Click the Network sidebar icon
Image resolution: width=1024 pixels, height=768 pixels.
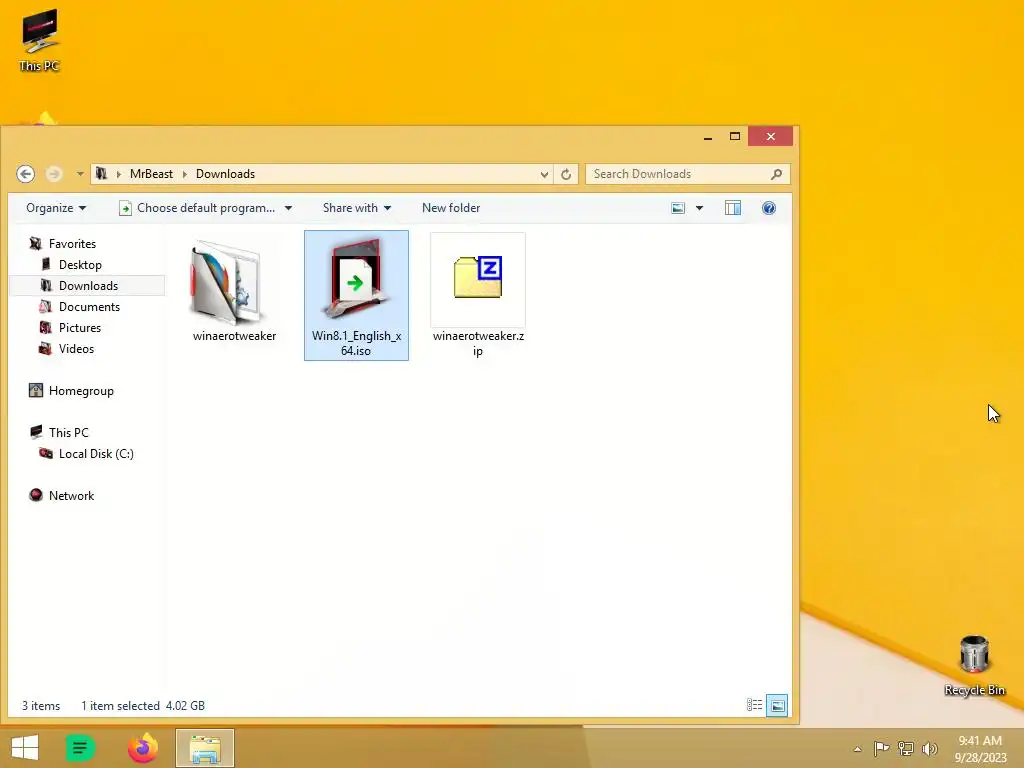(x=36, y=495)
